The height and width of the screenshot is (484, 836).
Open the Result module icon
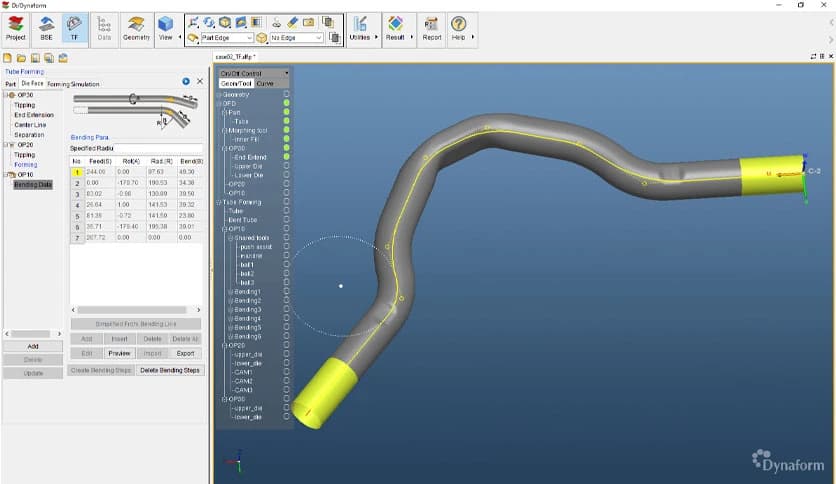pos(395,27)
